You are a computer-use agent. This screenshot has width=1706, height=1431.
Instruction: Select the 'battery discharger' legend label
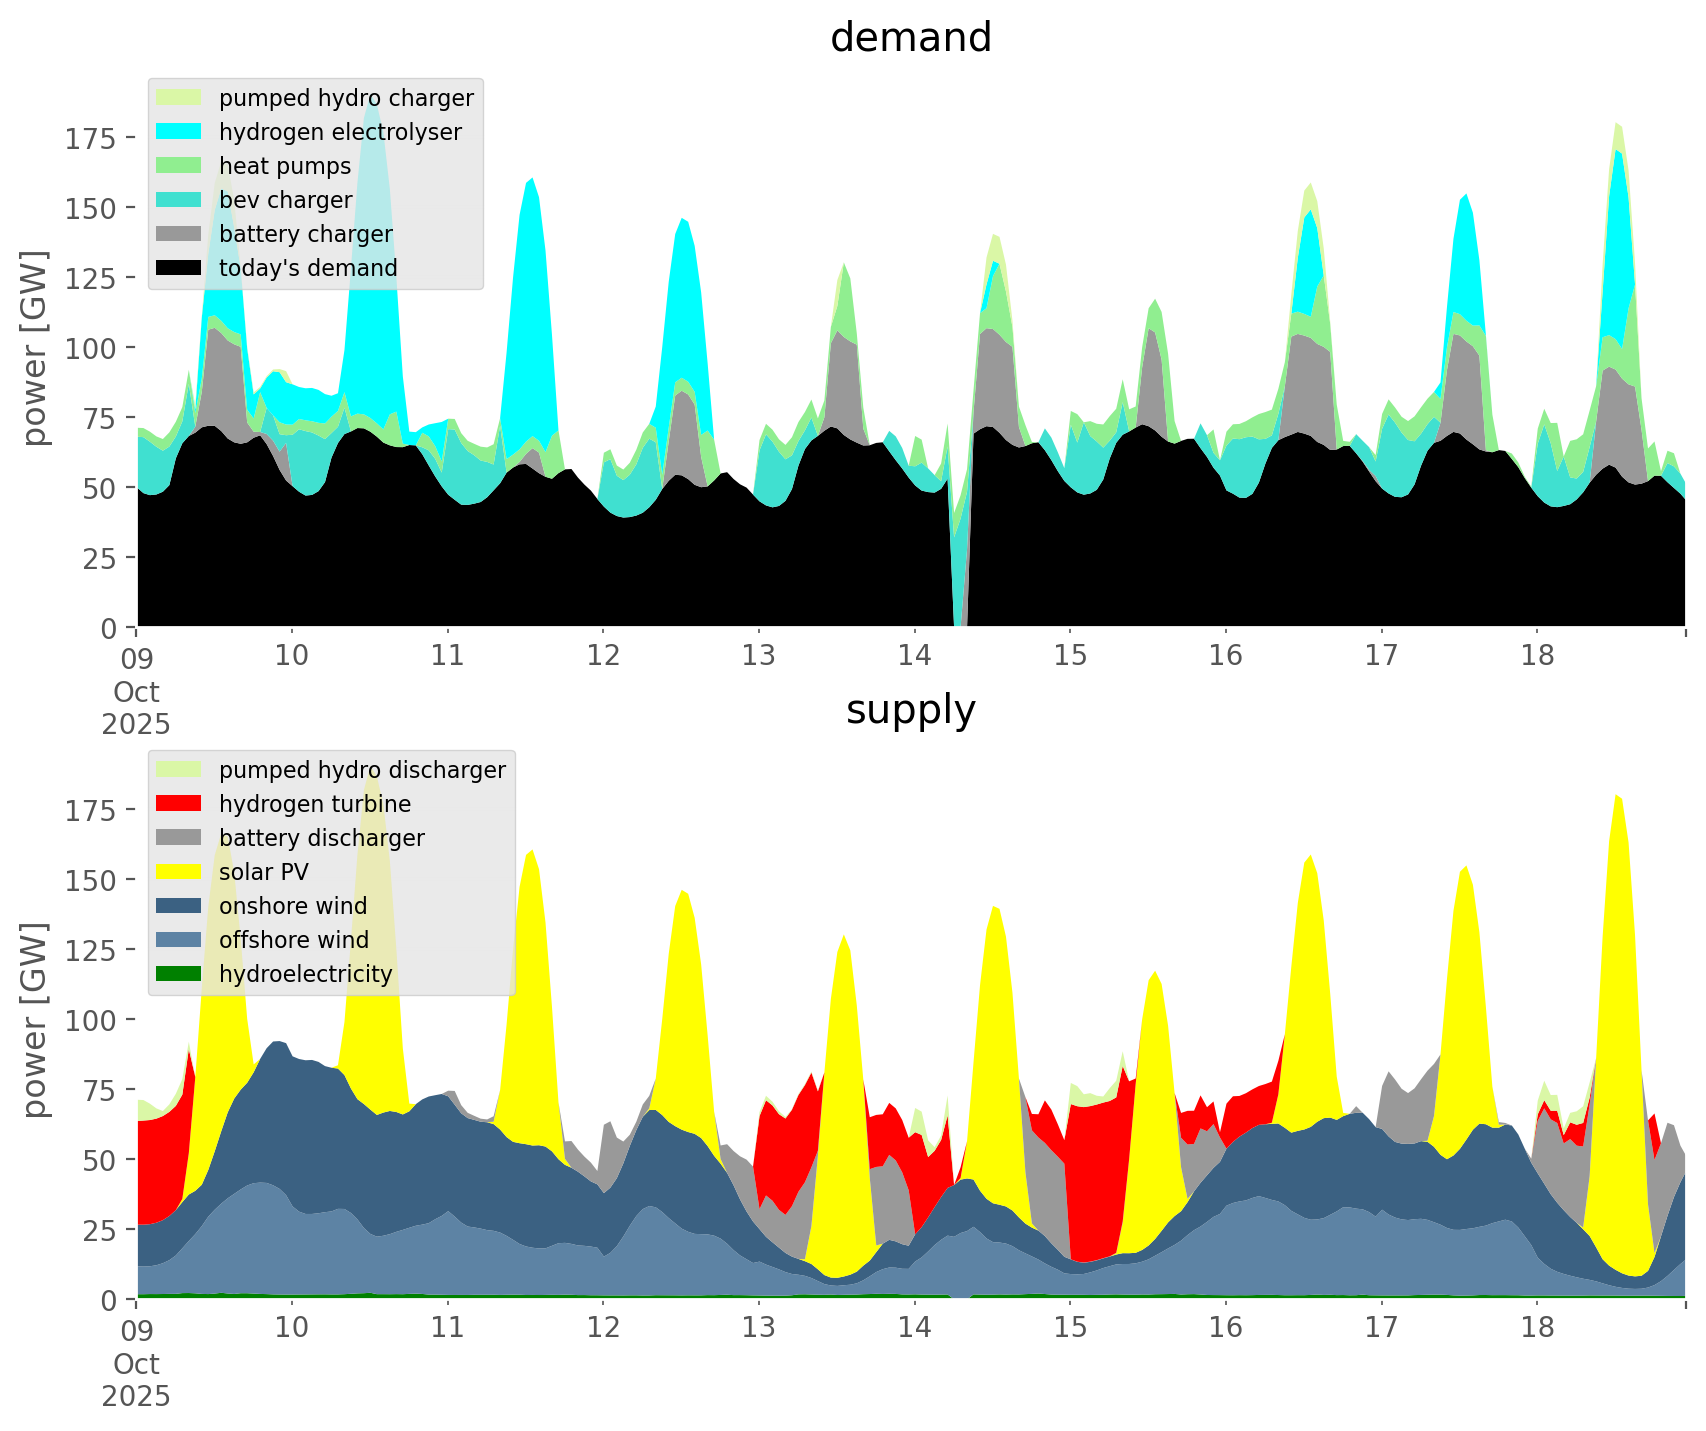click(321, 838)
